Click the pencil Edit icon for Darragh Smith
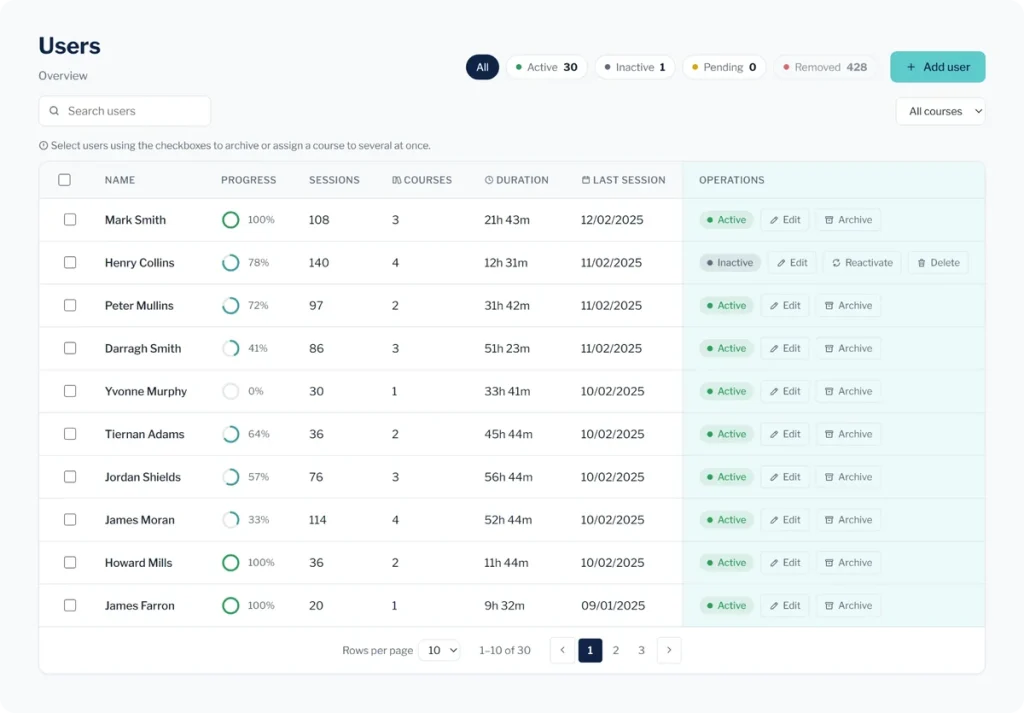 pyautogui.click(x=774, y=349)
